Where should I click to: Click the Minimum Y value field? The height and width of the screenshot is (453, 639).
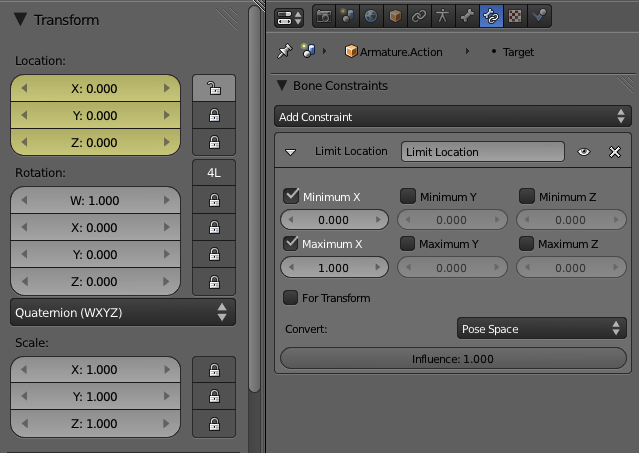coord(452,220)
